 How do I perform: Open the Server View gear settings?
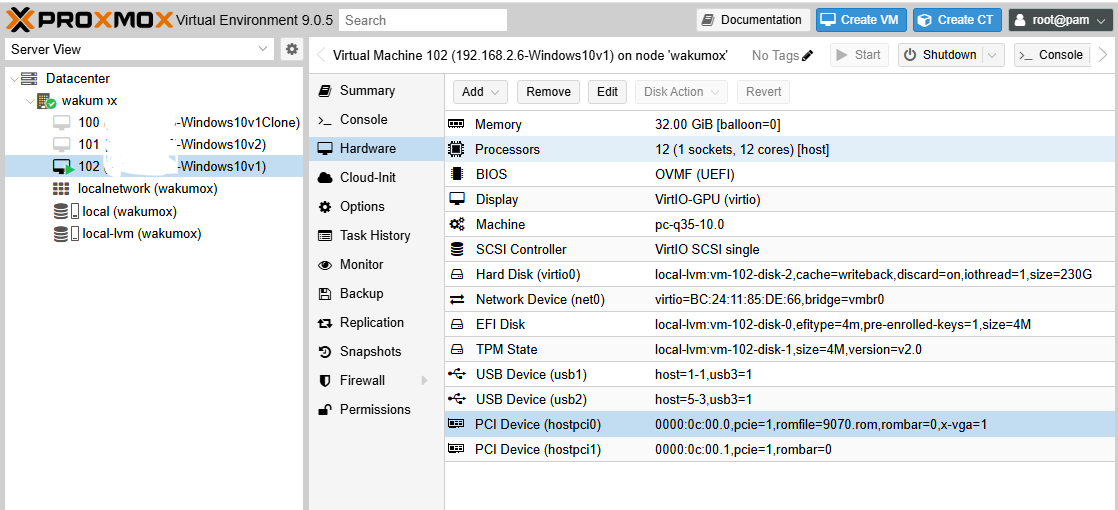click(x=292, y=49)
